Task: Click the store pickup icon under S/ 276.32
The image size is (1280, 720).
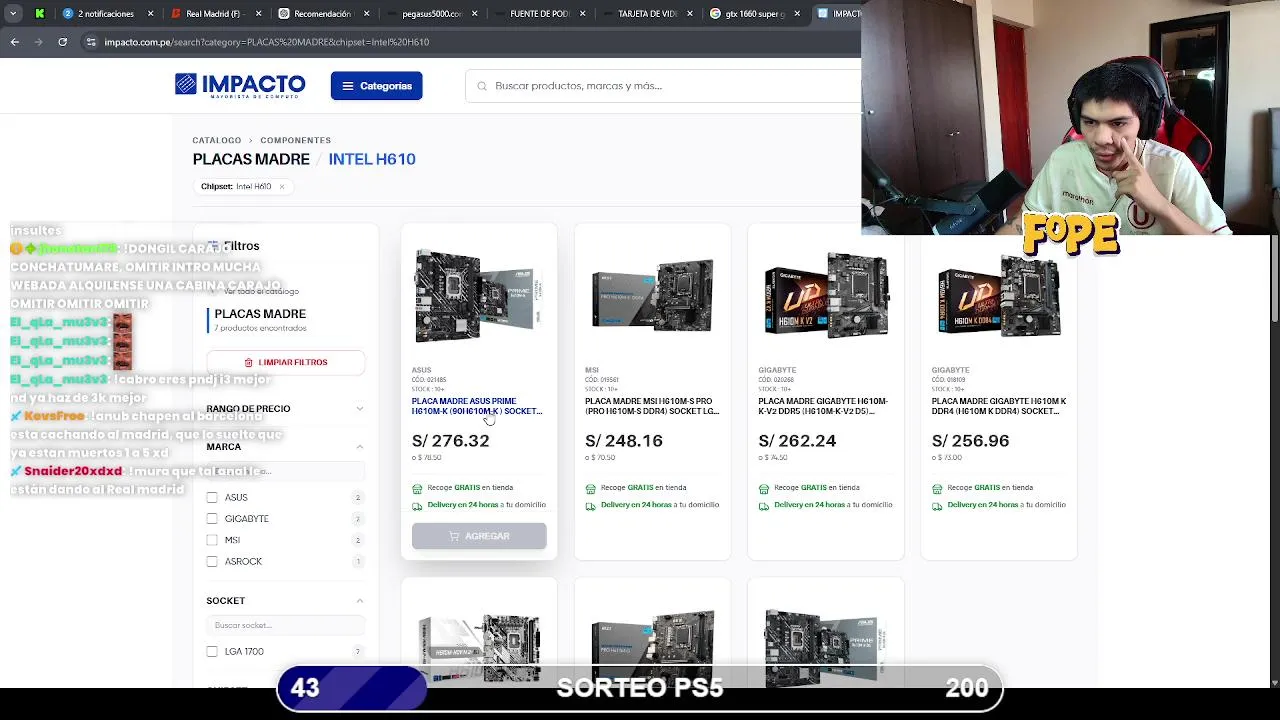Action: click(x=417, y=488)
